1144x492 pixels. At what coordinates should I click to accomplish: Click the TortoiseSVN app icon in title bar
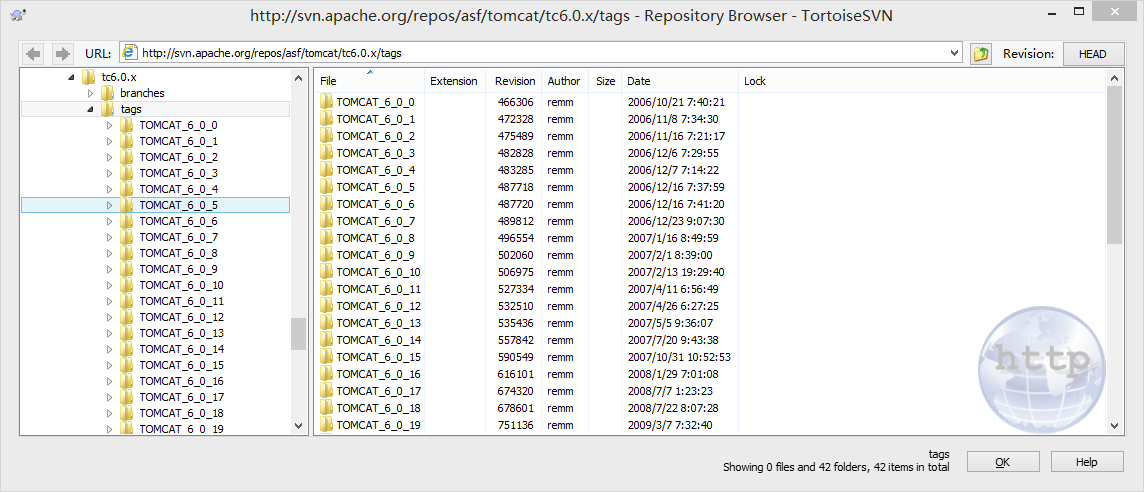(x=20, y=15)
